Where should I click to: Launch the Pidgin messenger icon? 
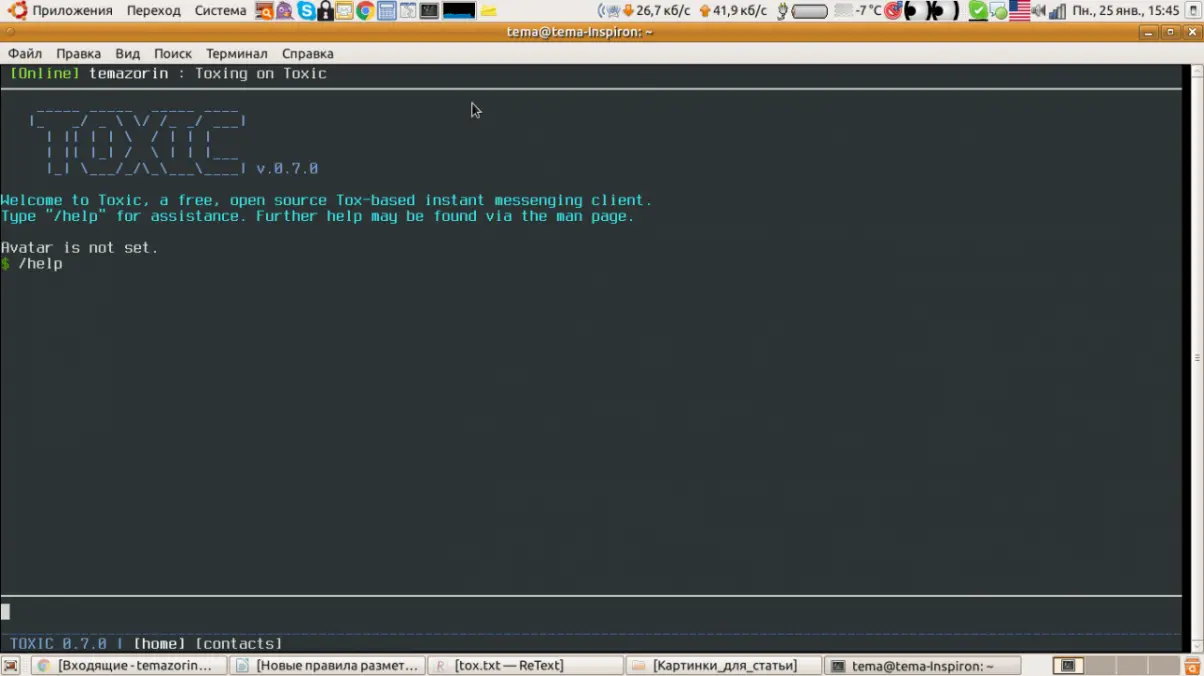[x=285, y=11]
